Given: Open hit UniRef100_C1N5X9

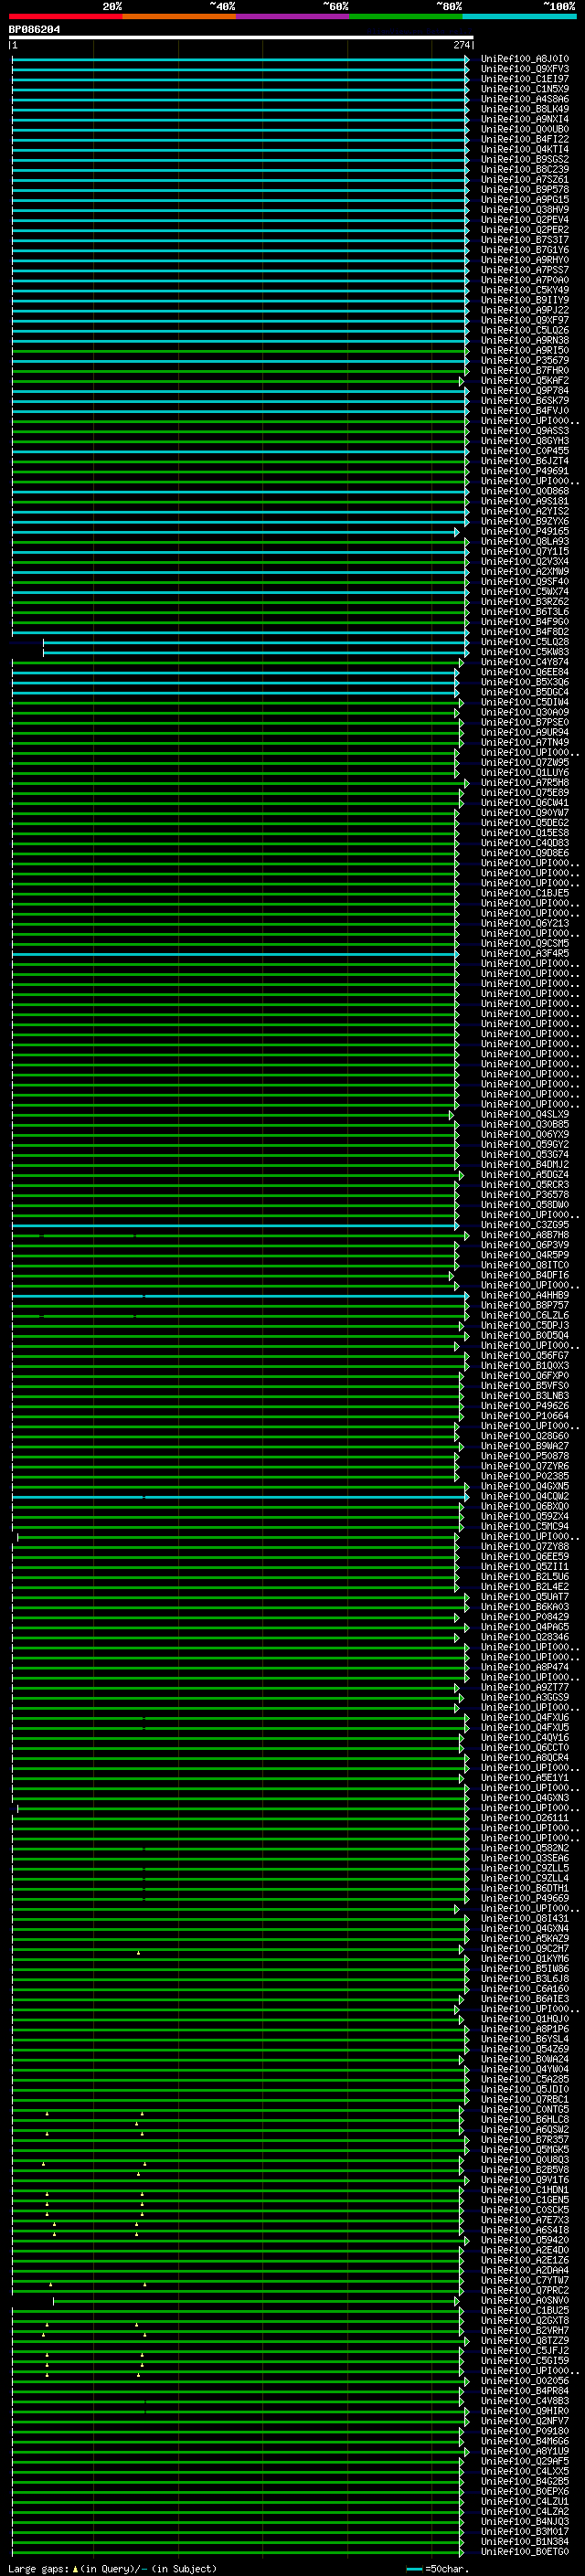Looking at the screenshot, I should coord(525,89).
